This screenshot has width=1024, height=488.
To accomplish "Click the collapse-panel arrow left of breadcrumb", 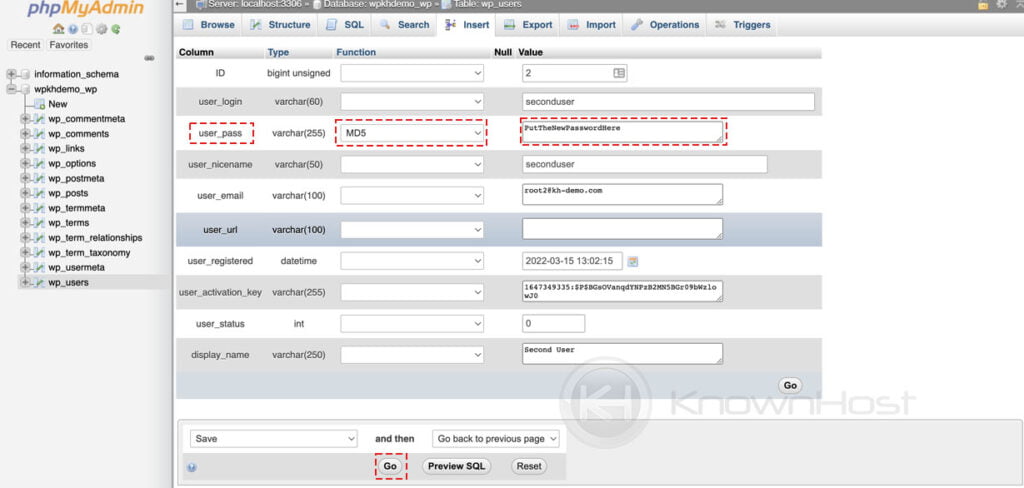I will pyautogui.click(x=181, y=4).
